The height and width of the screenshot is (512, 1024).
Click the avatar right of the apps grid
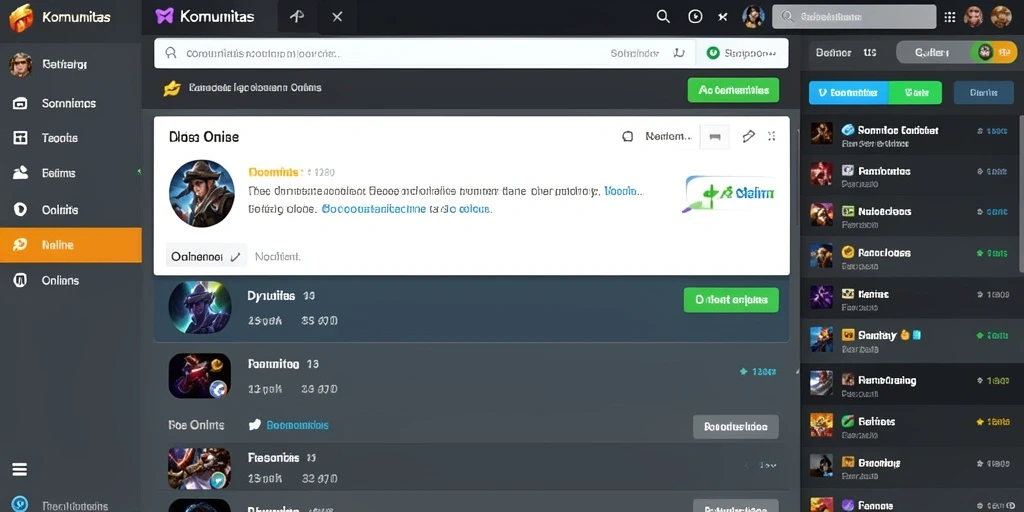973,17
